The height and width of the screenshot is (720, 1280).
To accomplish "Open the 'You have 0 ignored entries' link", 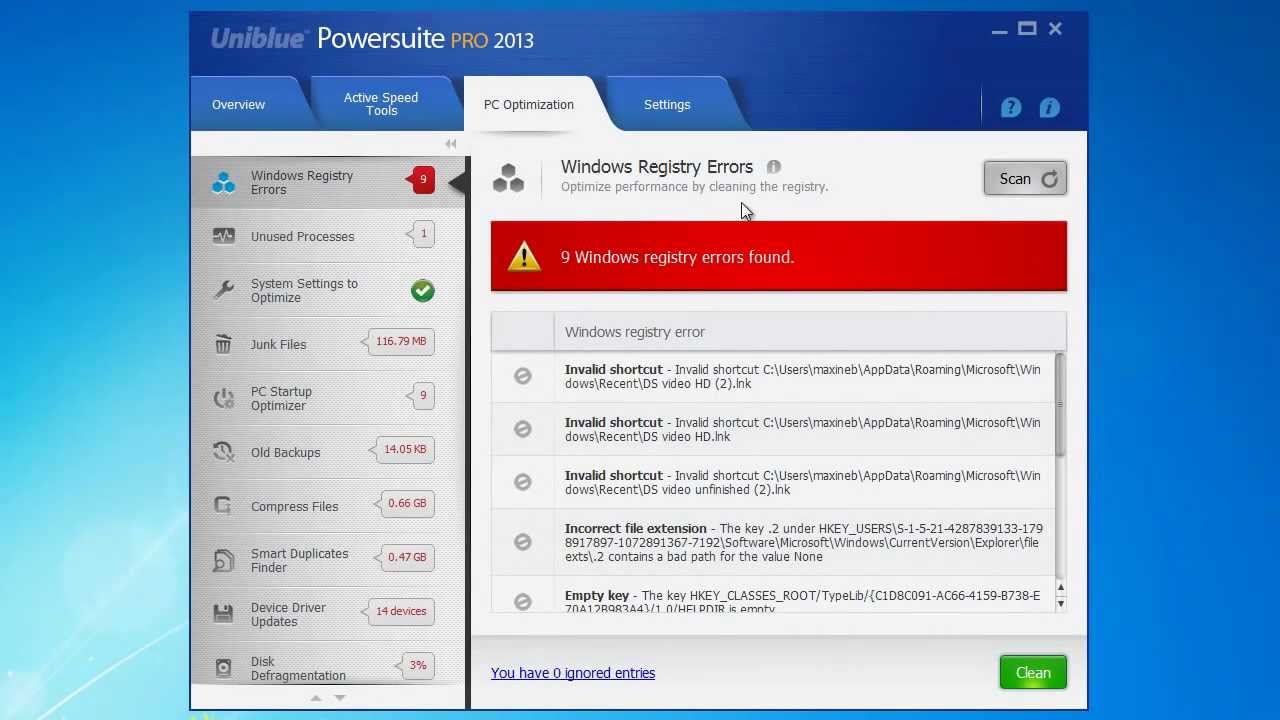I will [x=573, y=673].
